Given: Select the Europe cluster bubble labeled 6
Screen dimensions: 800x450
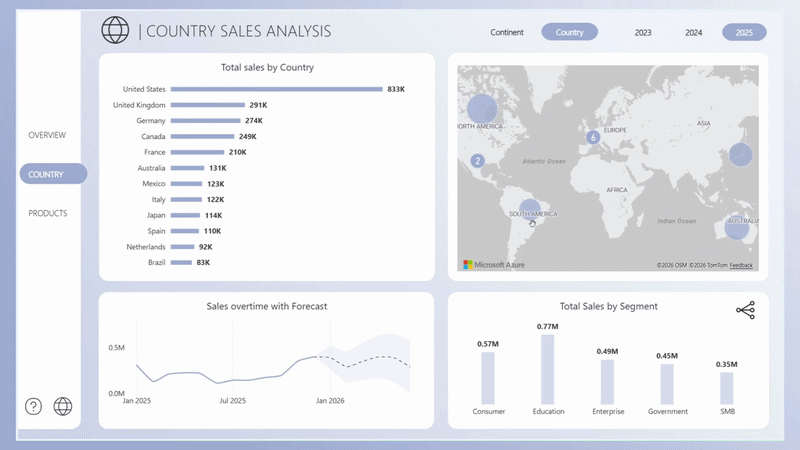Looking at the screenshot, I should click(x=593, y=137).
